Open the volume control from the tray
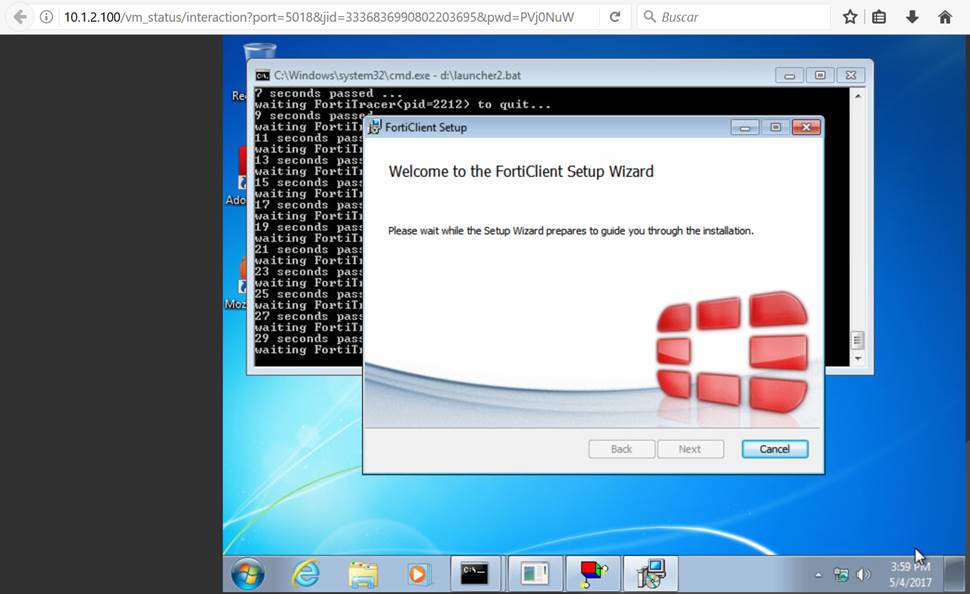 point(864,575)
